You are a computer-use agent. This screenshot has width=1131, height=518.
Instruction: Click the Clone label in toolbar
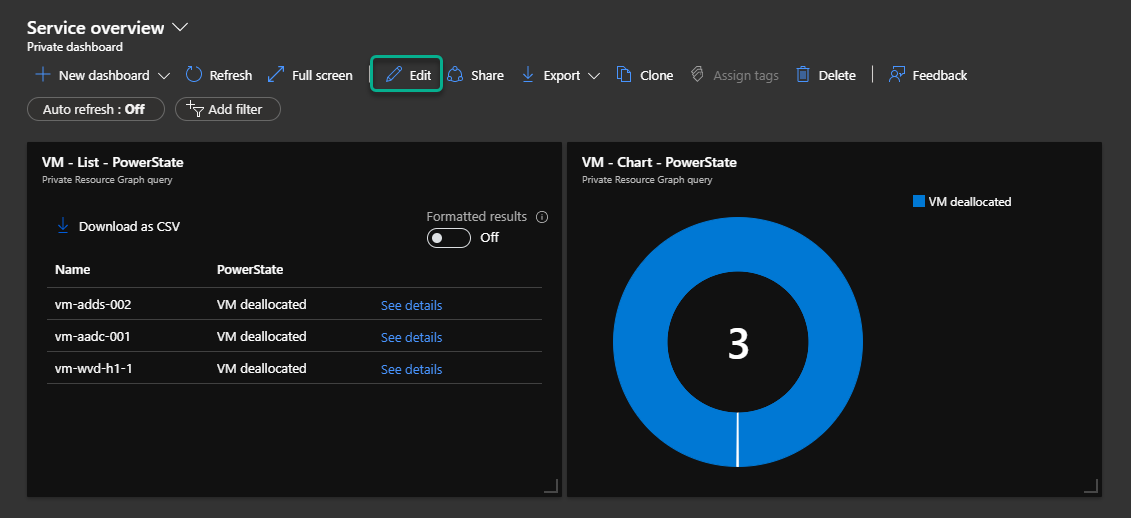pyautogui.click(x=656, y=76)
